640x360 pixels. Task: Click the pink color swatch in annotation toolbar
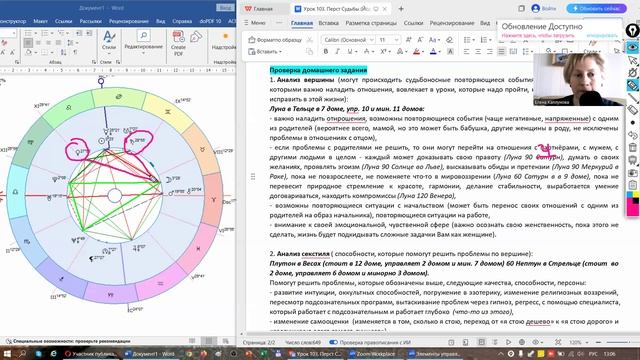pos(632,209)
